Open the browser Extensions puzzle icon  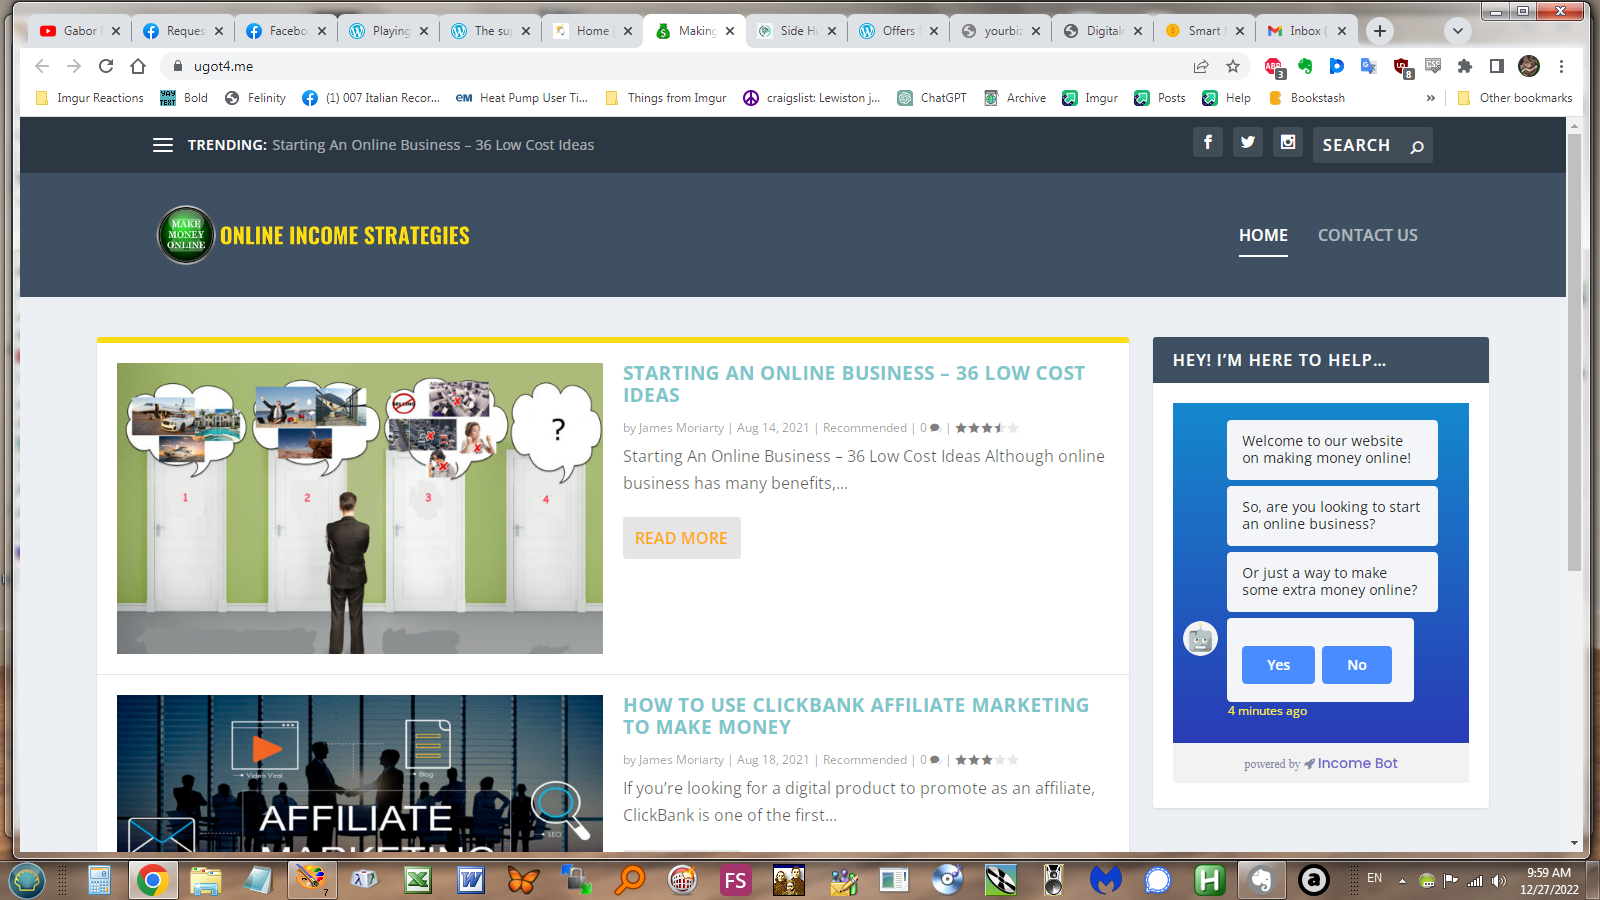pos(1465,66)
